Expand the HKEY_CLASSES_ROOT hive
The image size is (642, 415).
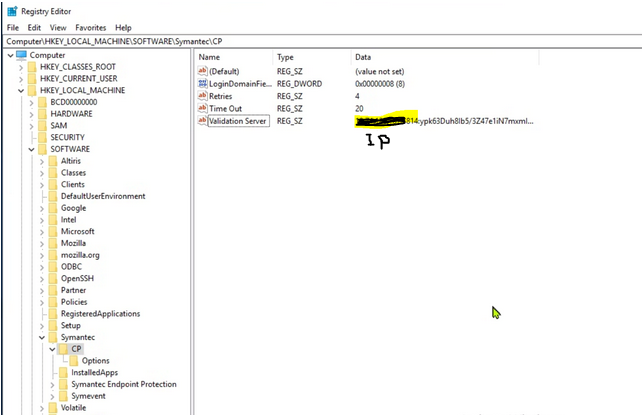(21, 67)
